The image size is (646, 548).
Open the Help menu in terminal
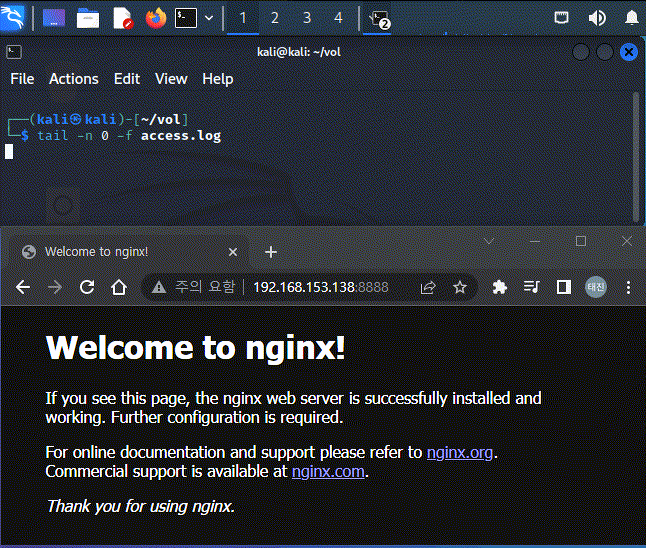[x=218, y=79]
